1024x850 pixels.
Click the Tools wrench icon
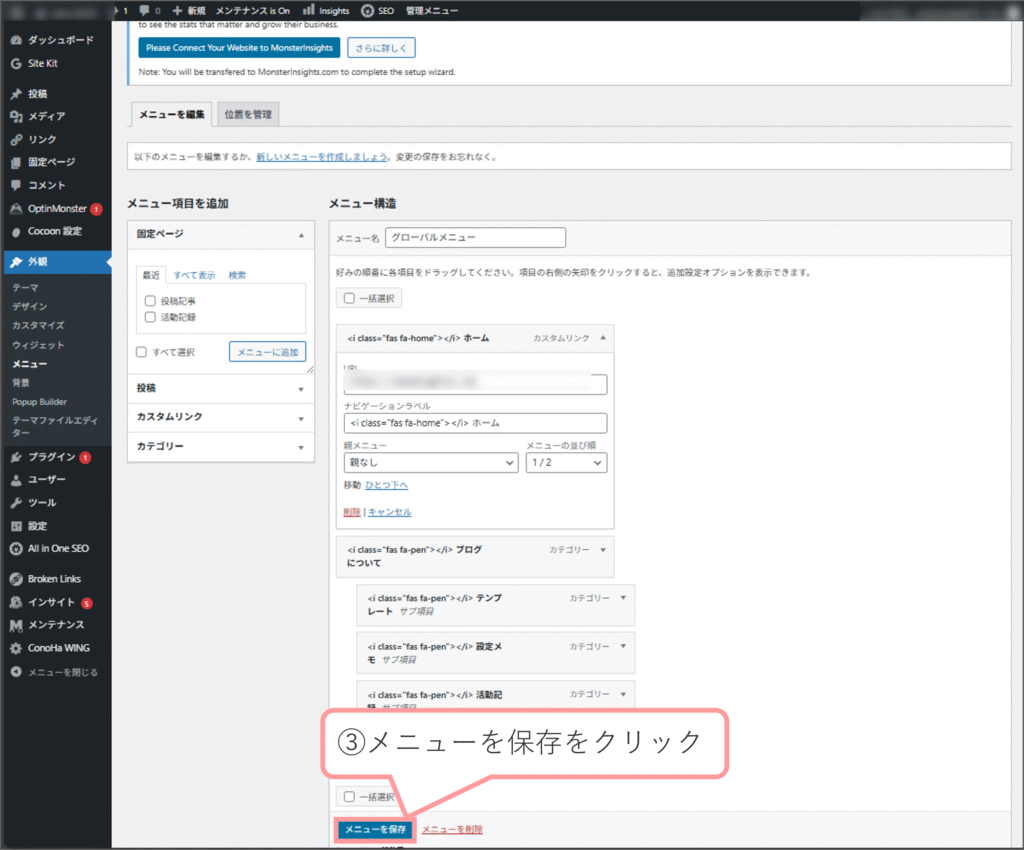pyautogui.click(x=16, y=503)
